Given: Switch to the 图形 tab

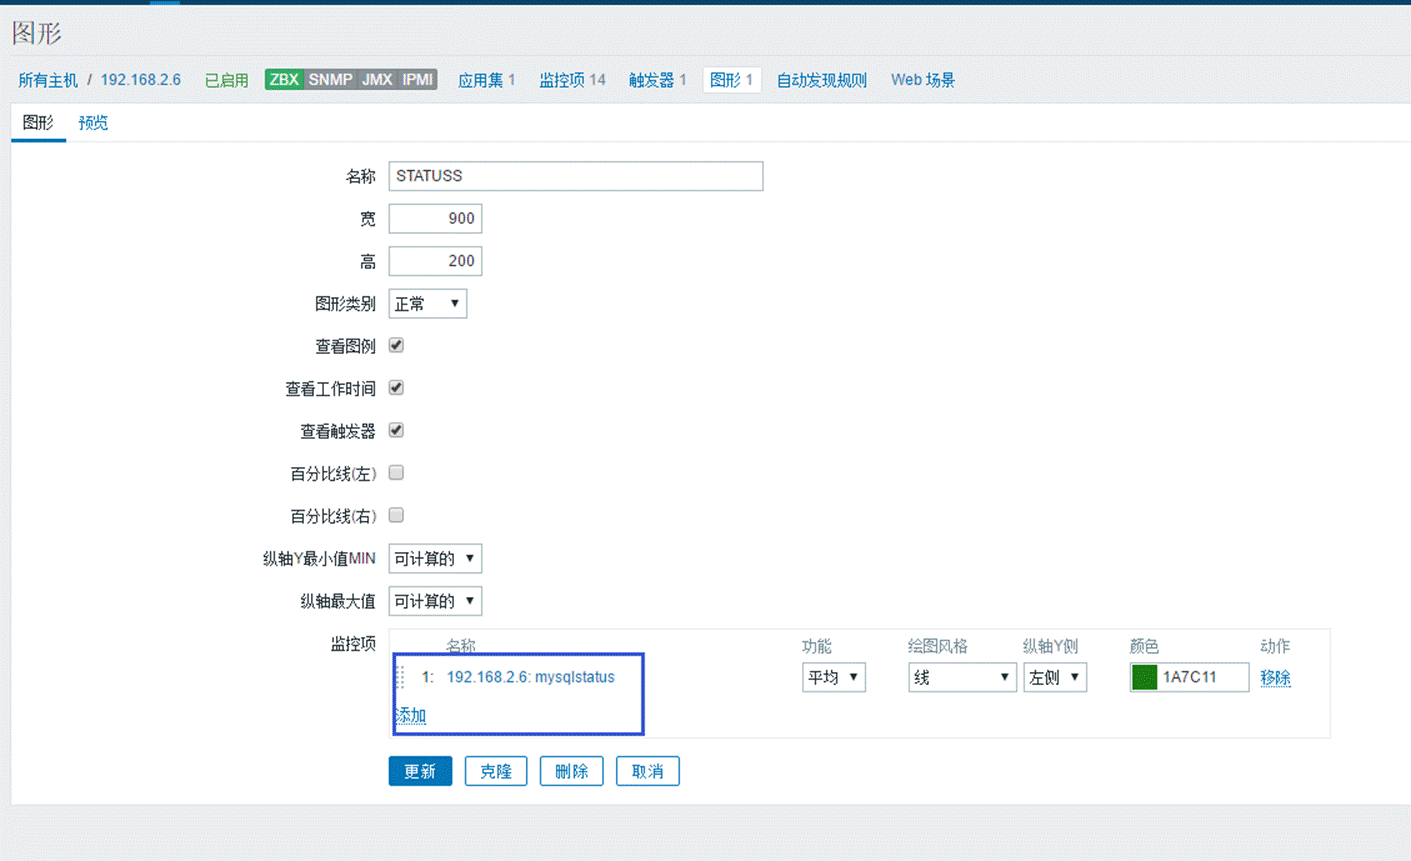Looking at the screenshot, I should pyautogui.click(x=38, y=122).
